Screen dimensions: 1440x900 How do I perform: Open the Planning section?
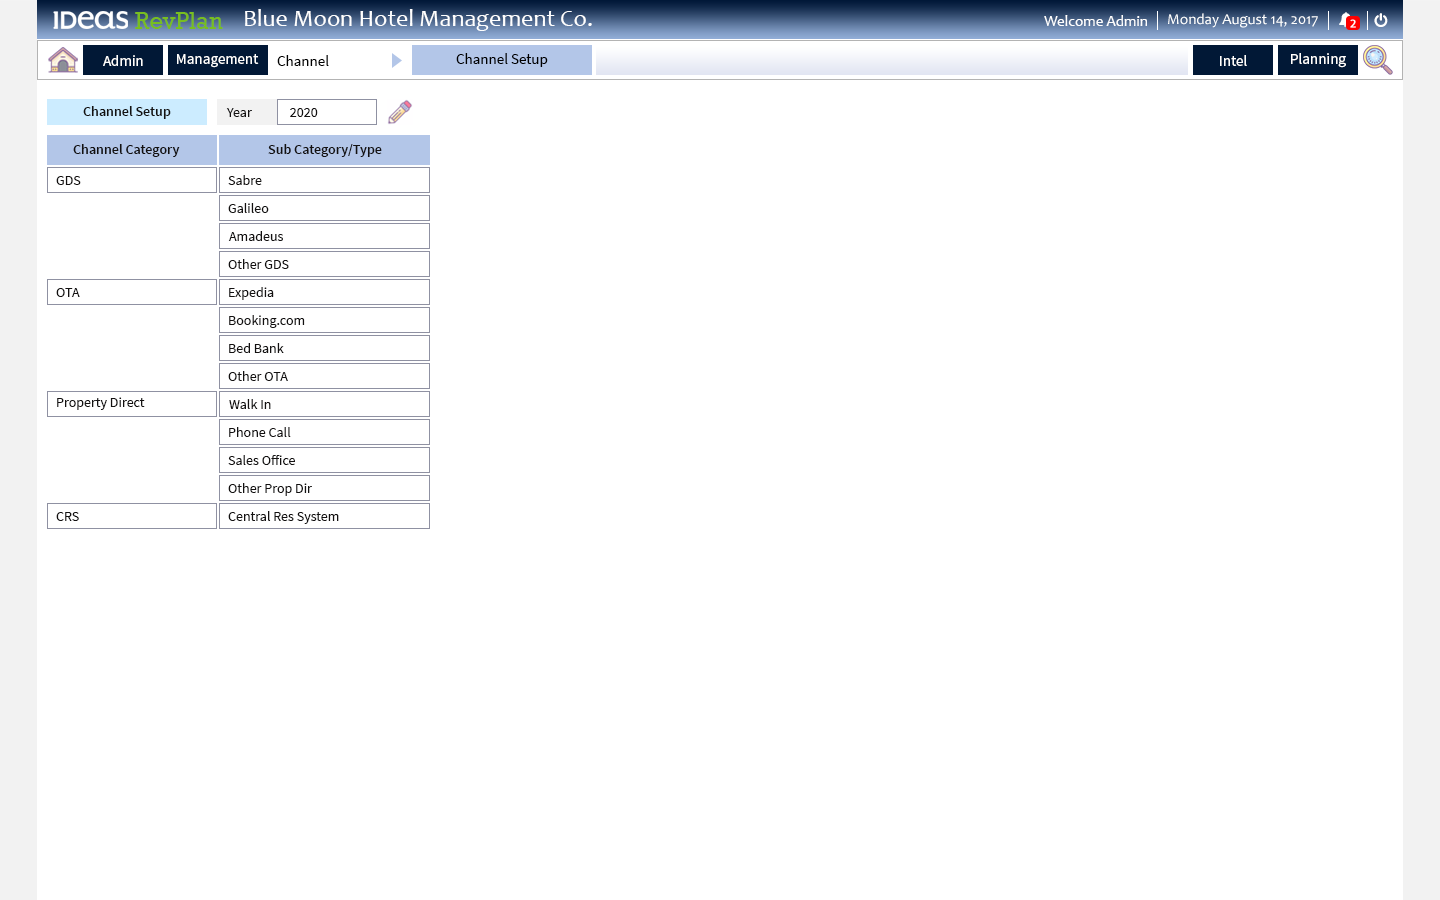pyautogui.click(x=1317, y=59)
